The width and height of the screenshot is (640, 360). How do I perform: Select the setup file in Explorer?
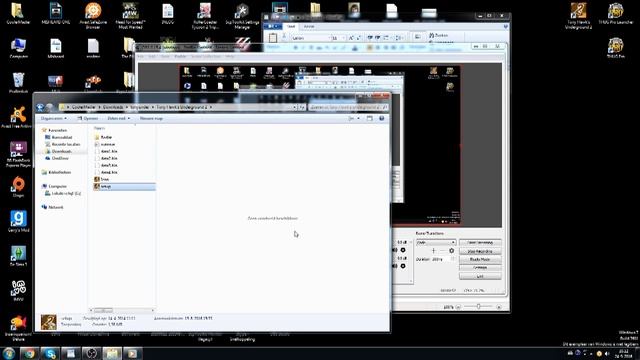click(x=124, y=187)
